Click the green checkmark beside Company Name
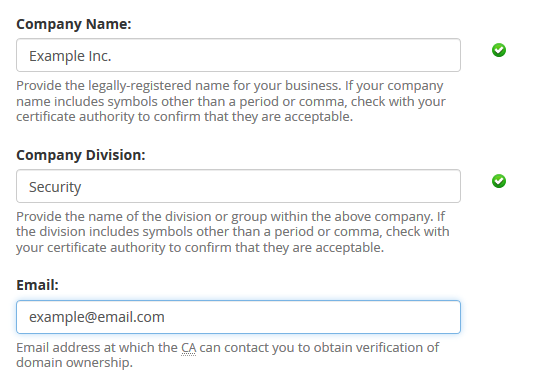 pyautogui.click(x=499, y=50)
